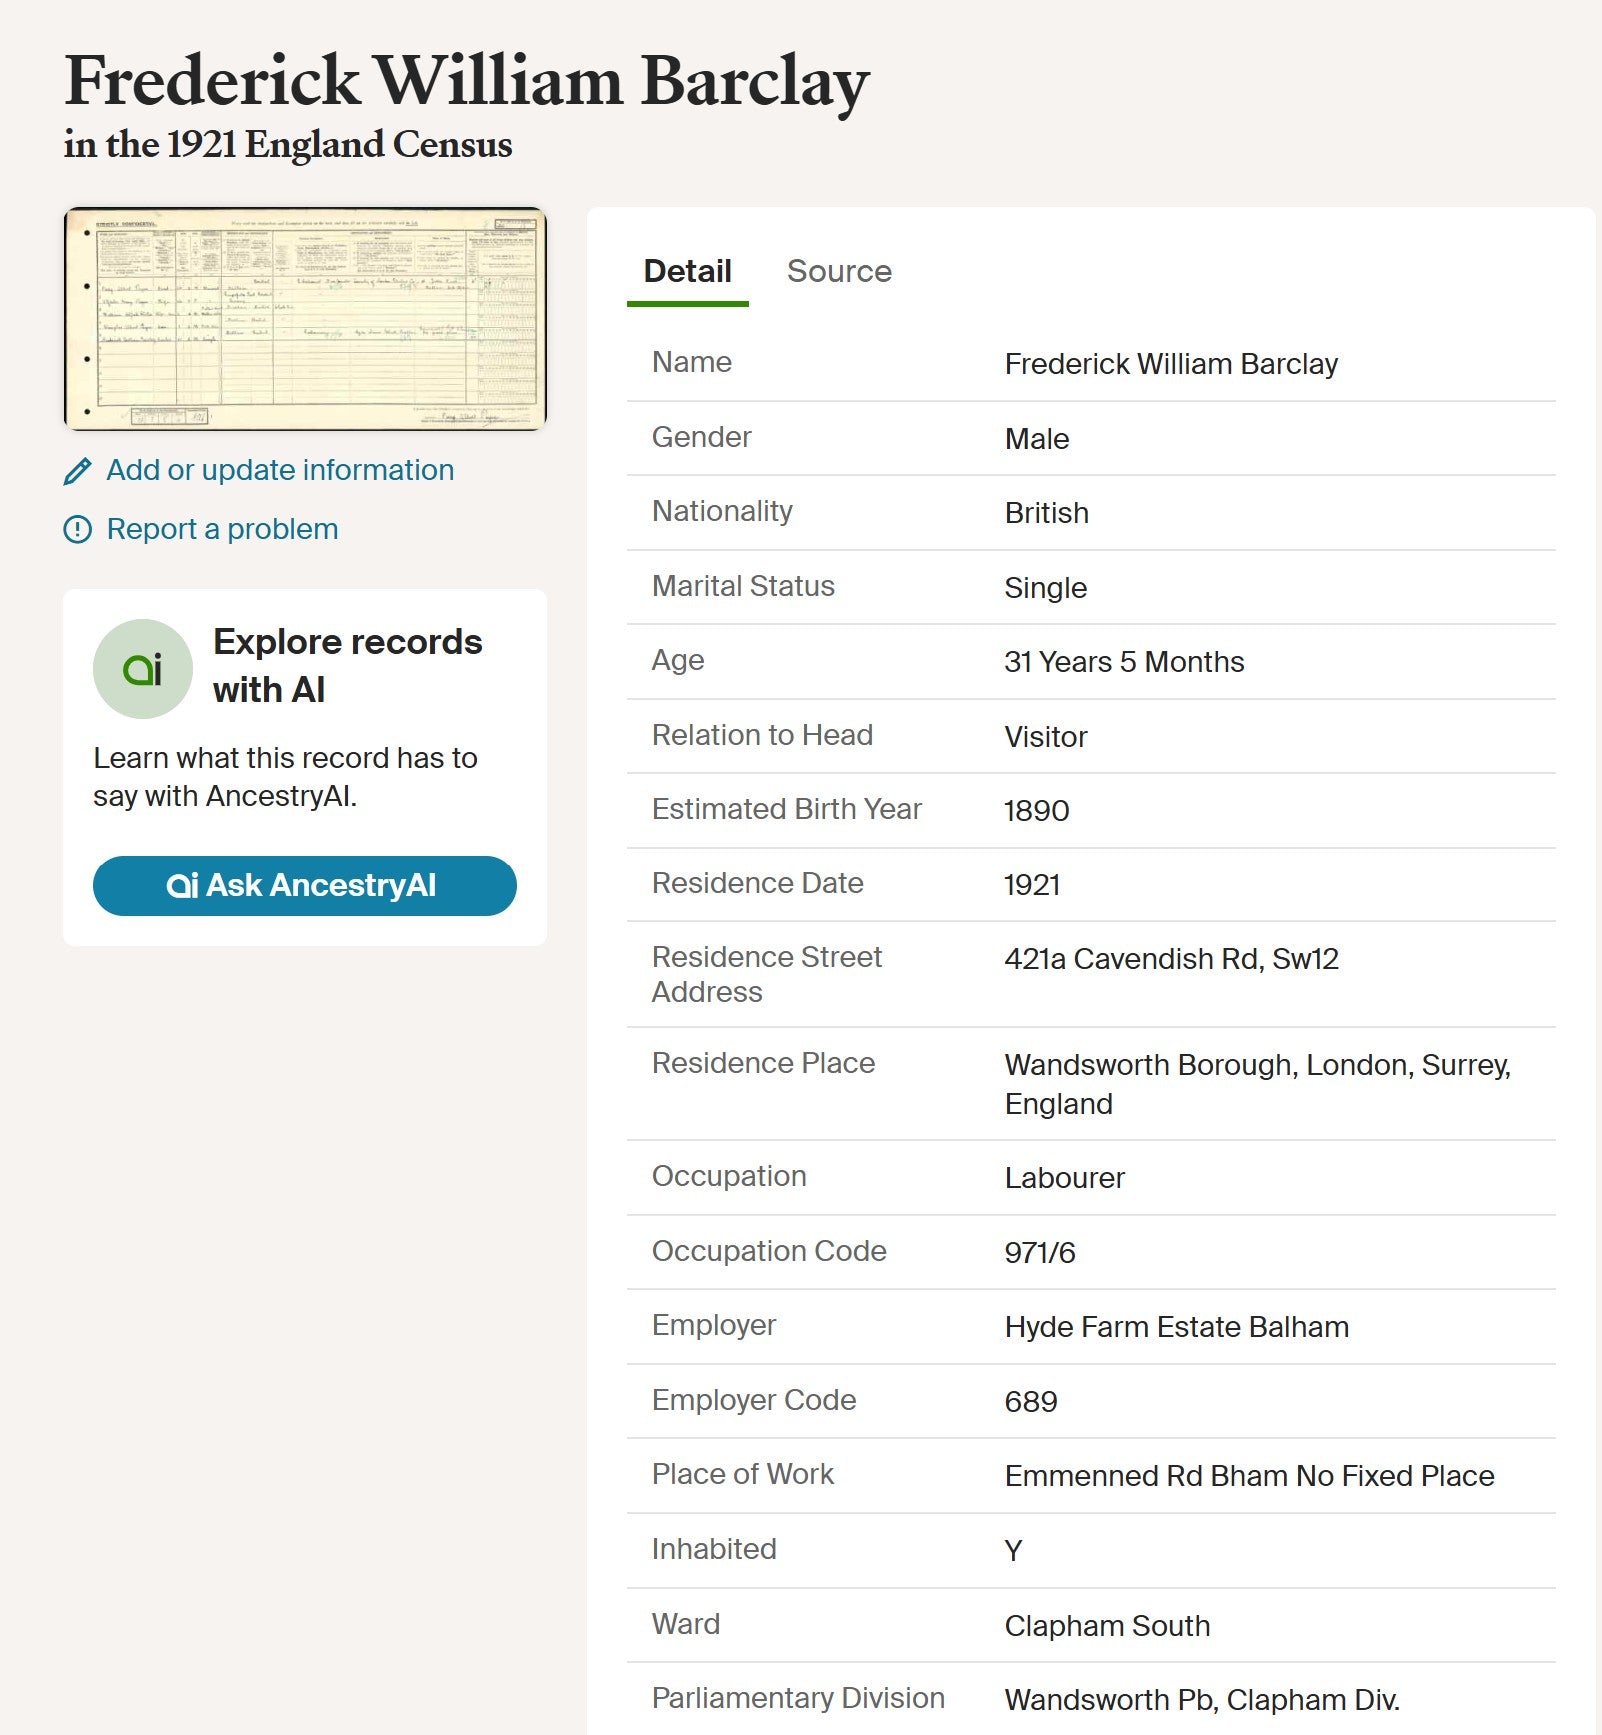Click the Hyde Farm Estate Balham employer
1602x1735 pixels.
point(1176,1327)
